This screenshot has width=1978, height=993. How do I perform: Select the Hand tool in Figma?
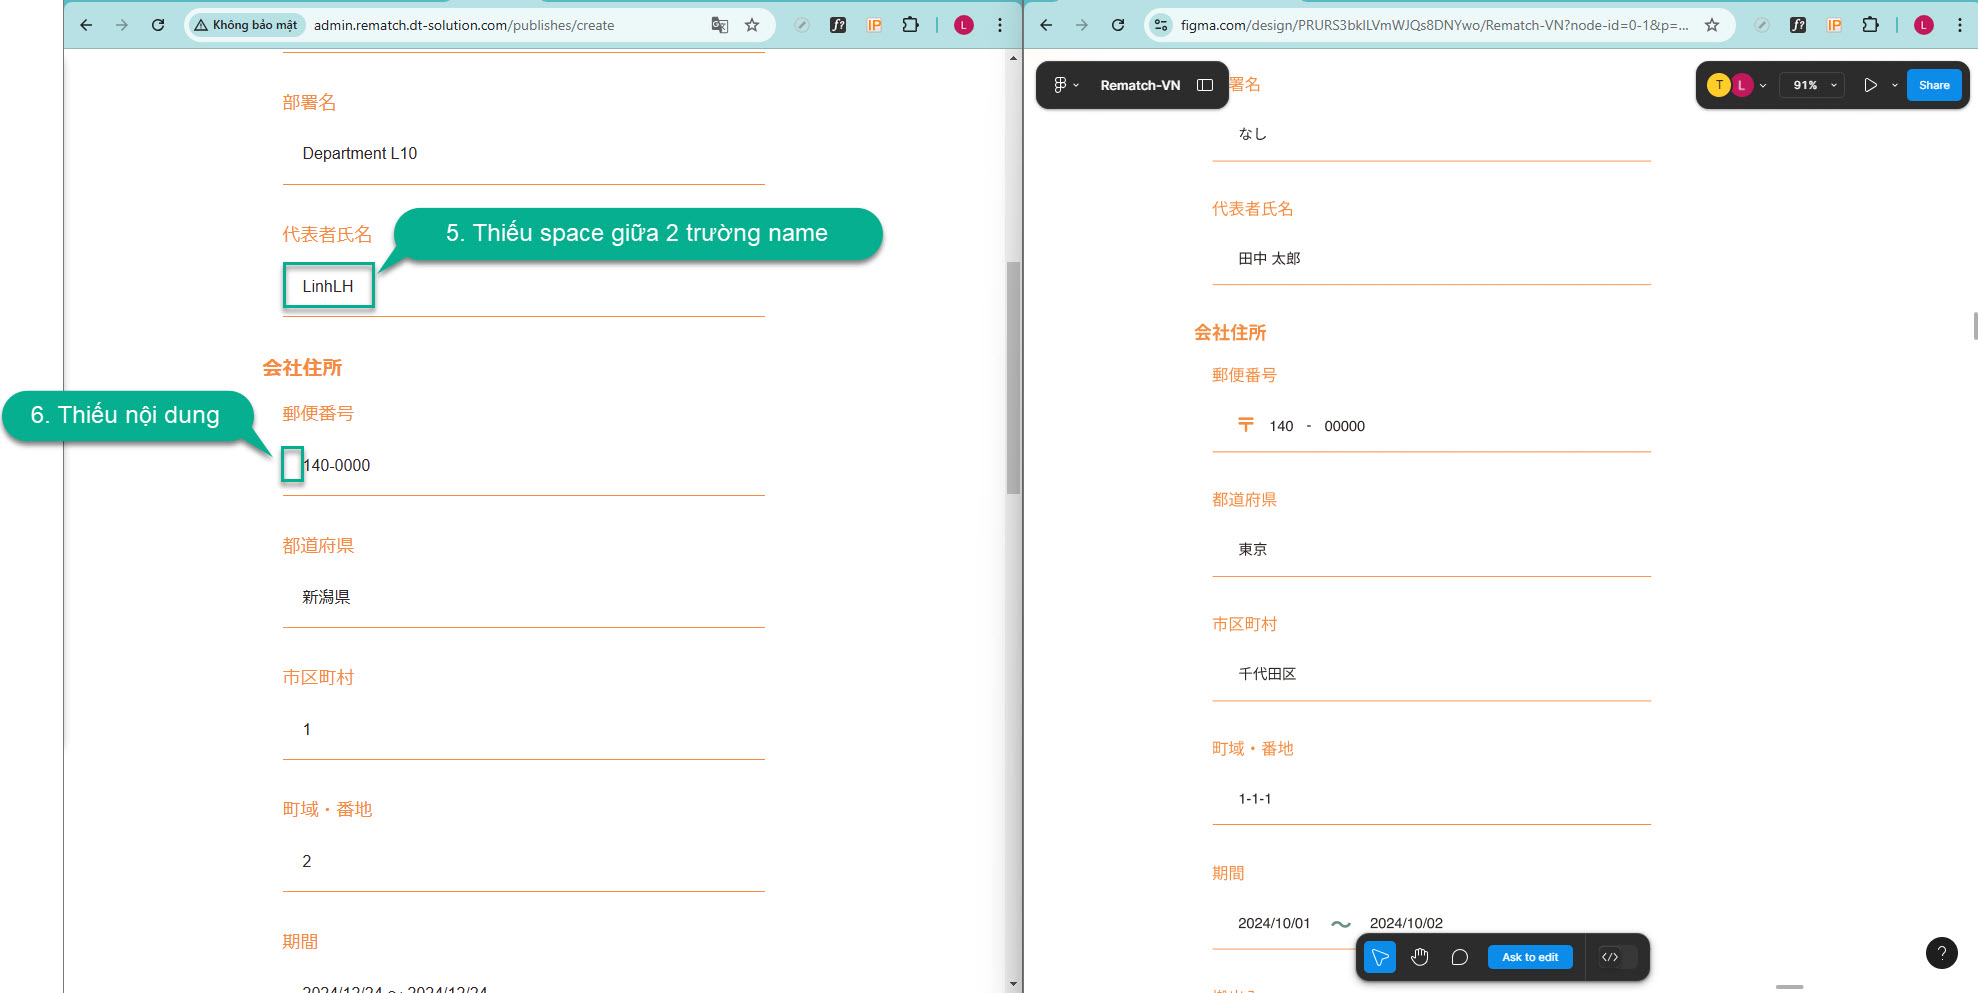click(x=1420, y=957)
